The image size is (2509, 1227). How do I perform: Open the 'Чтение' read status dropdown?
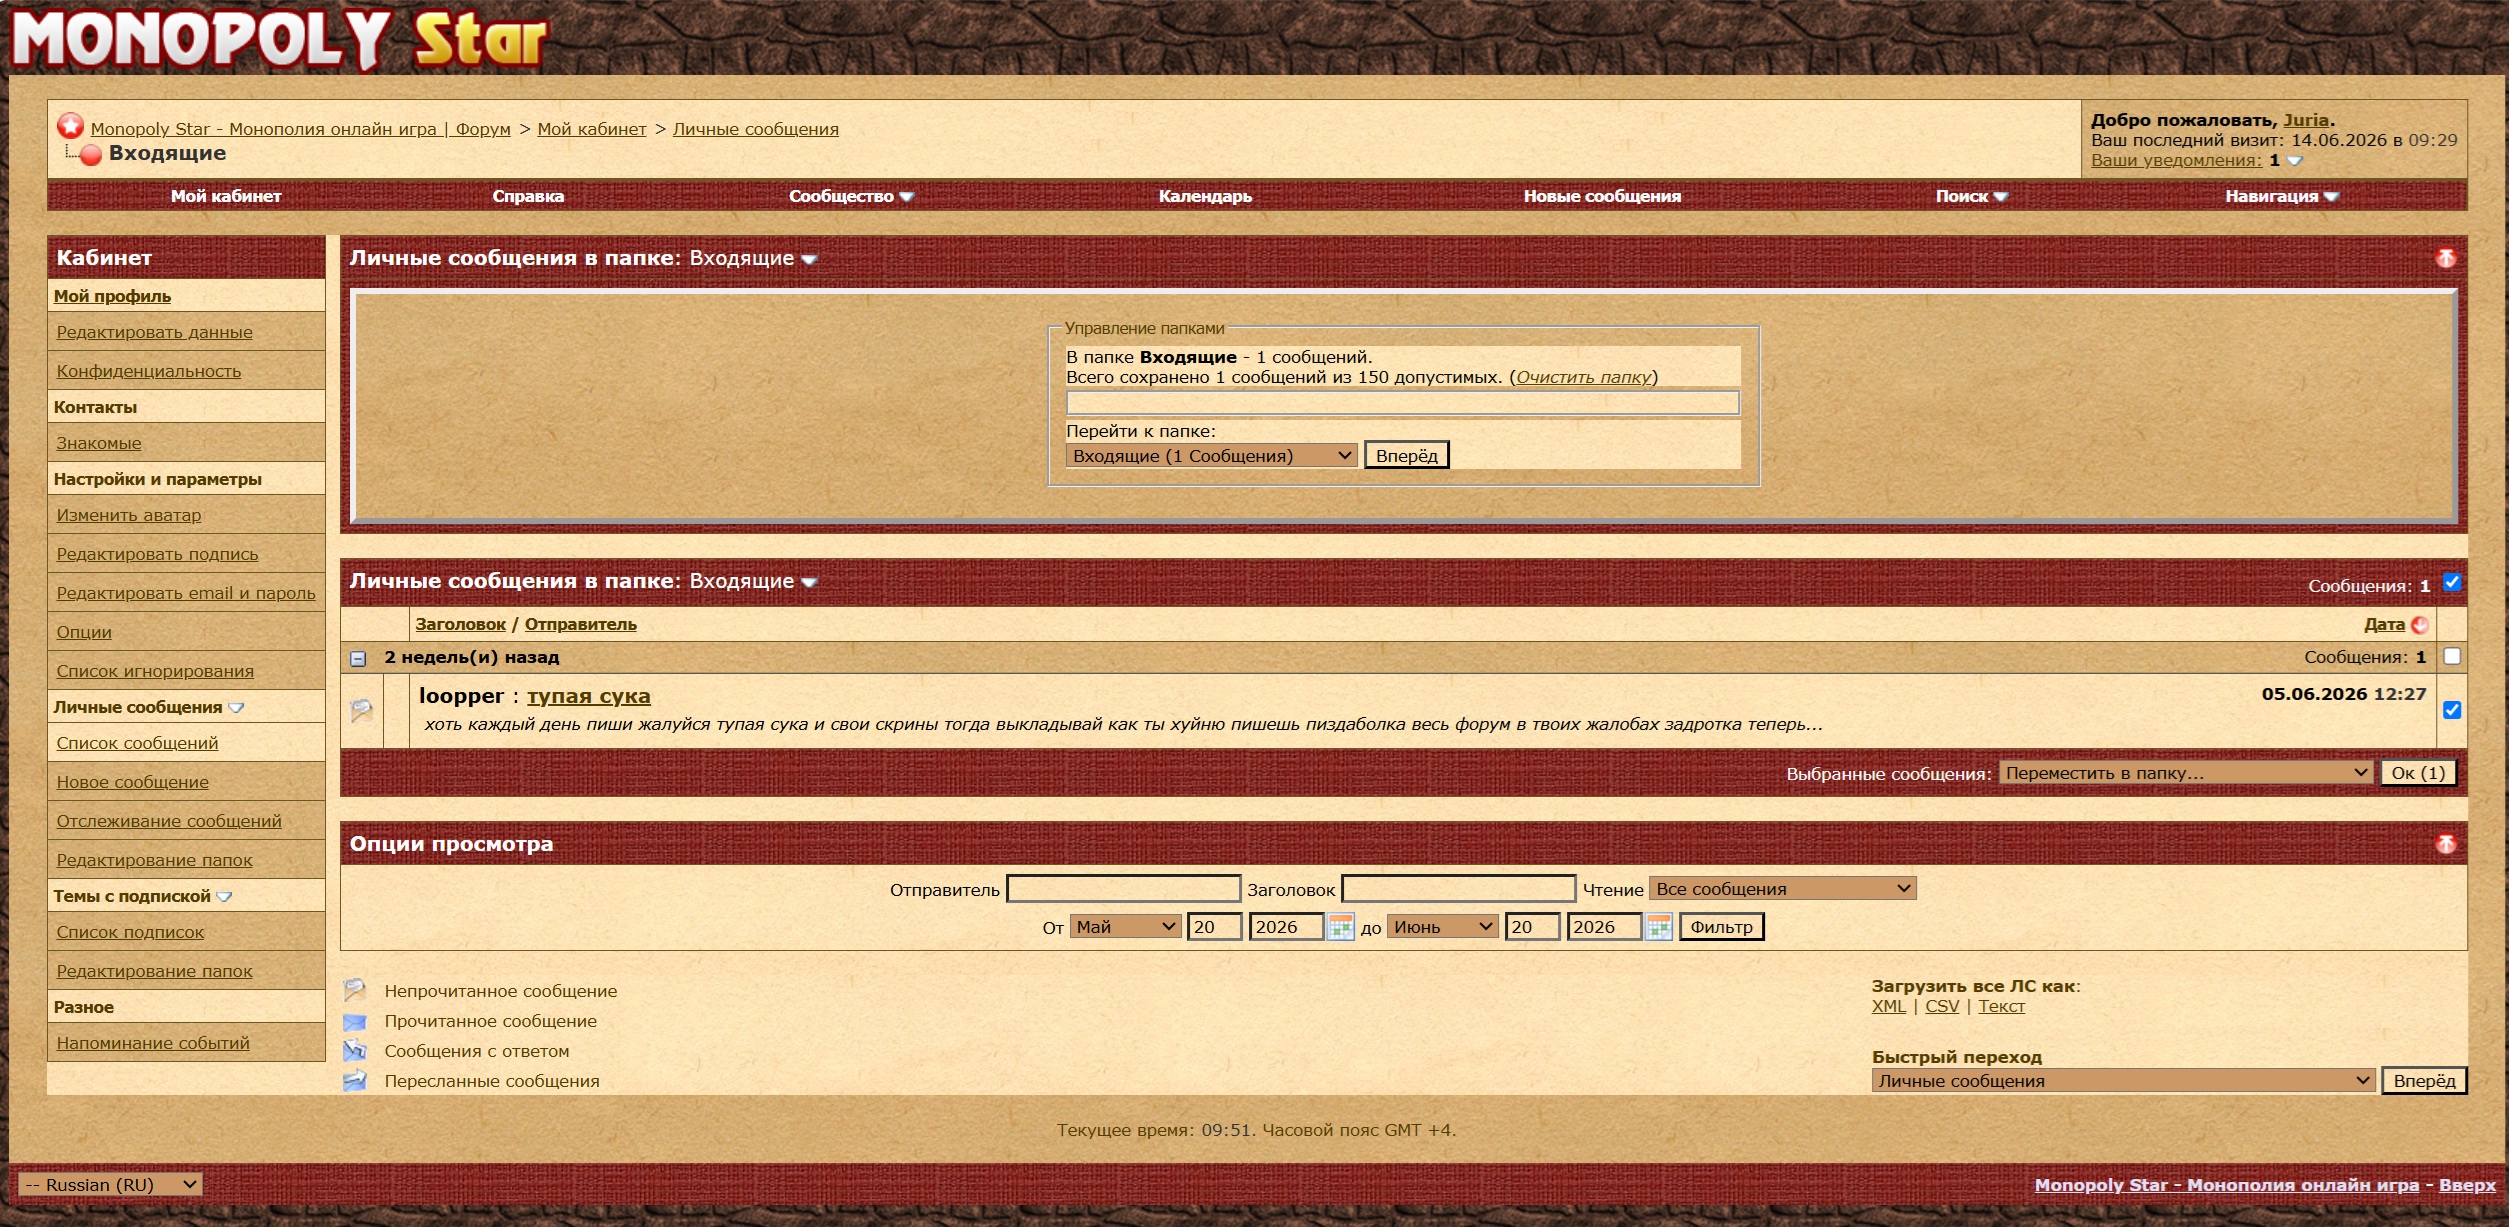click(1783, 889)
